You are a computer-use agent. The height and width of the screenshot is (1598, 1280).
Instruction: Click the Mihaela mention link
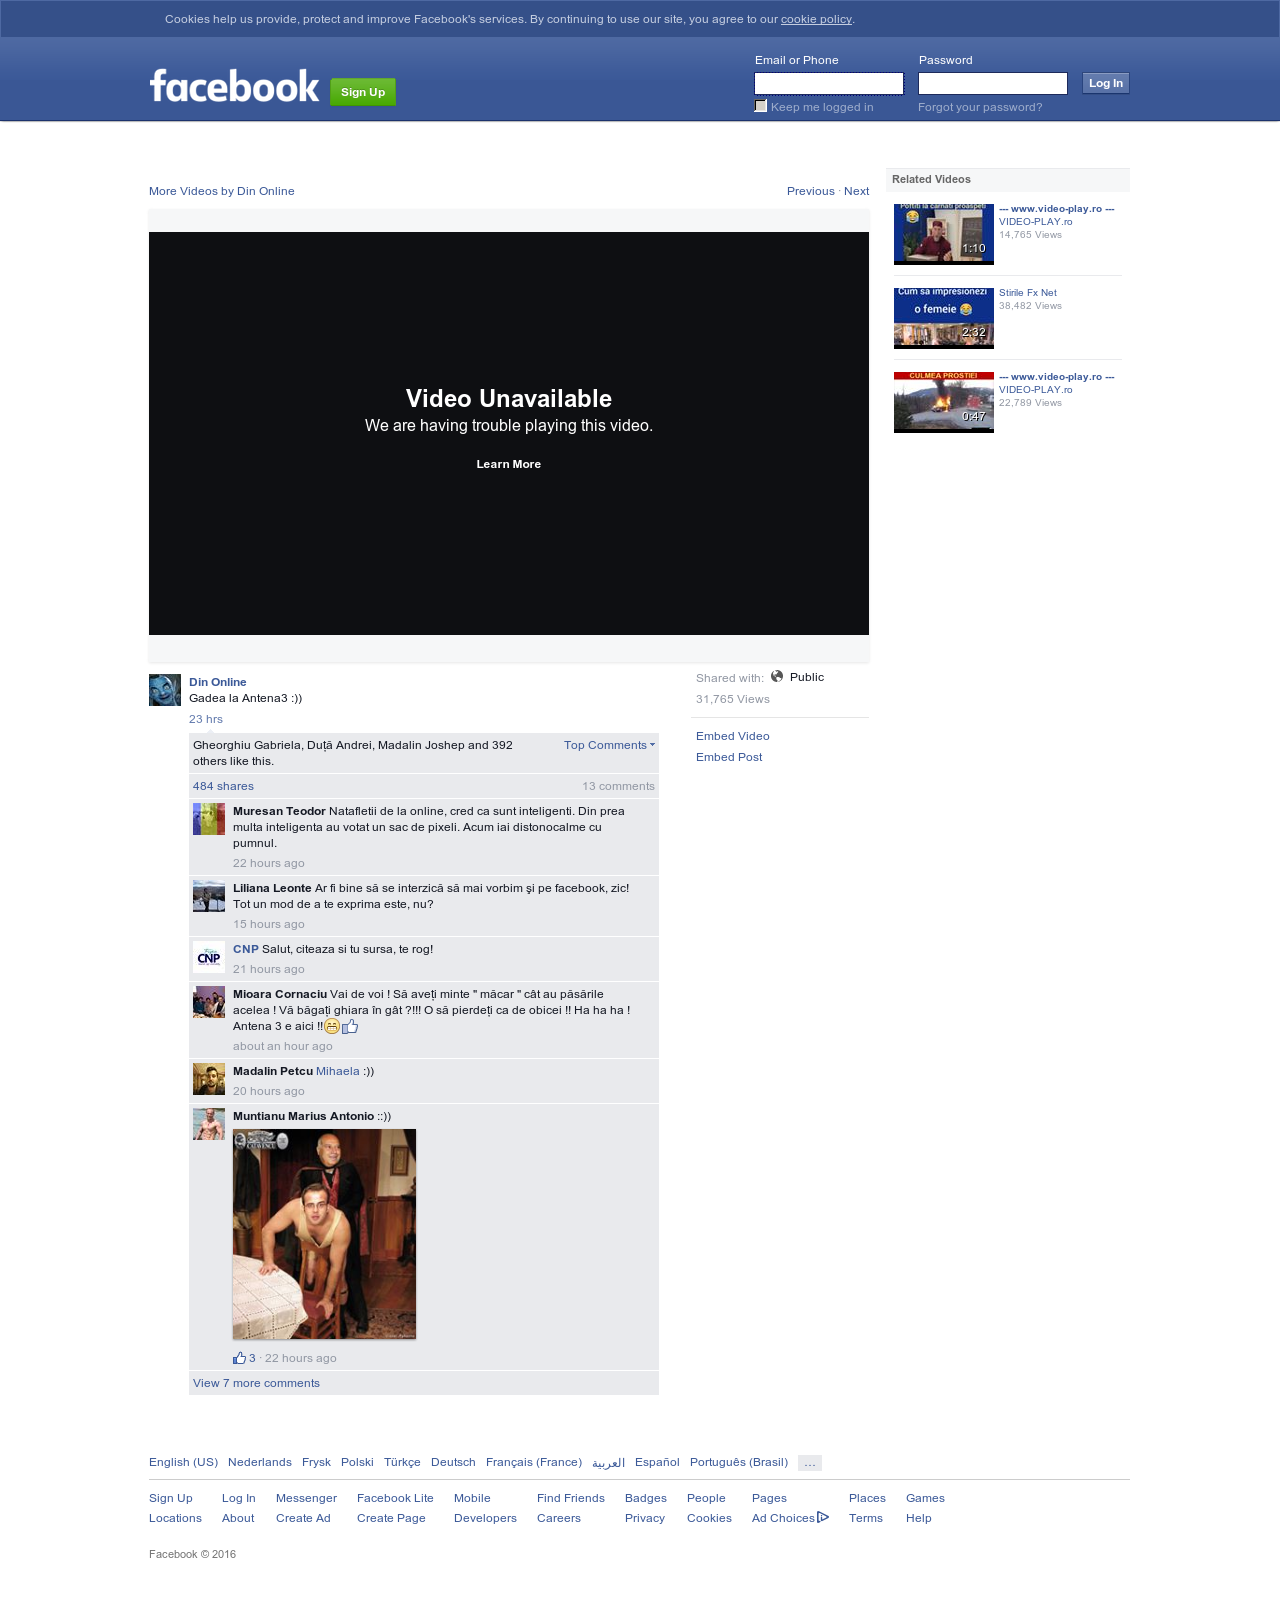click(338, 1071)
